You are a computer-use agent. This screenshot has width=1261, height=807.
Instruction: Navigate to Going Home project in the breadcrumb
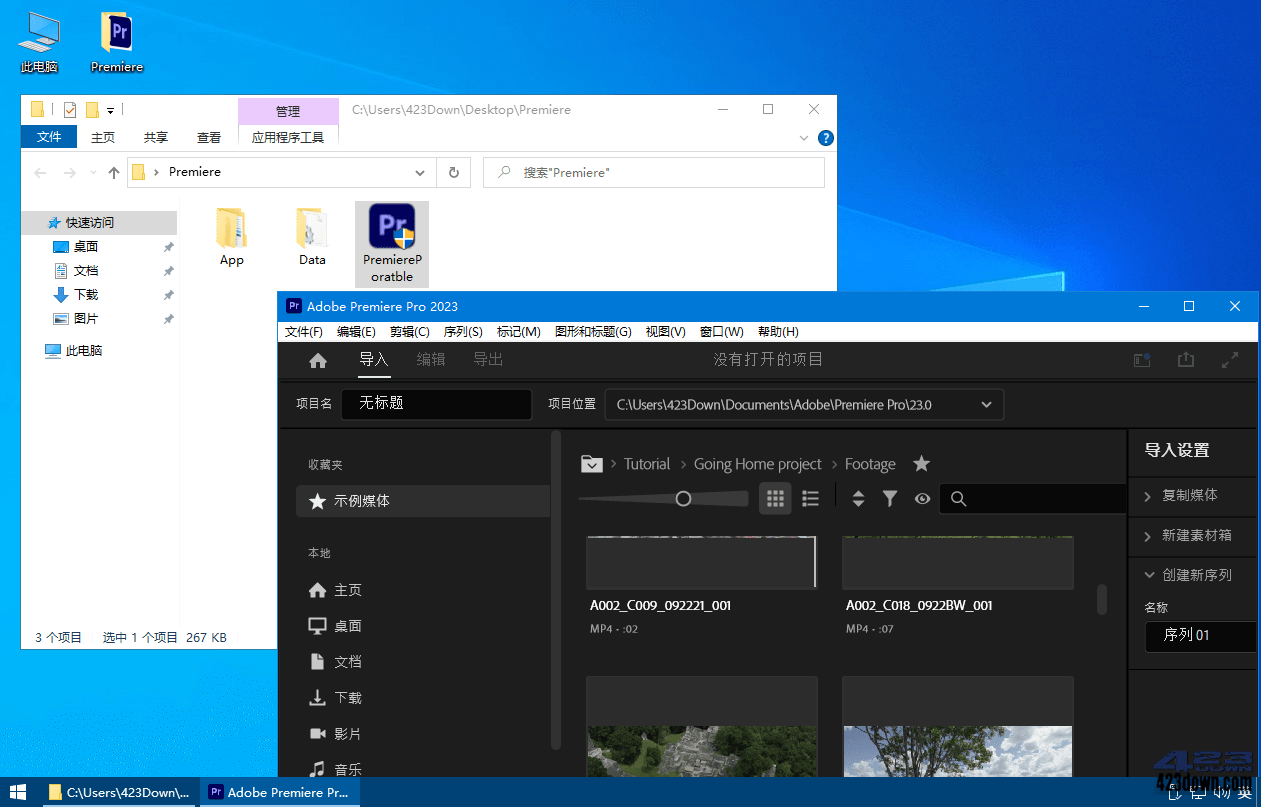pos(757,463)
